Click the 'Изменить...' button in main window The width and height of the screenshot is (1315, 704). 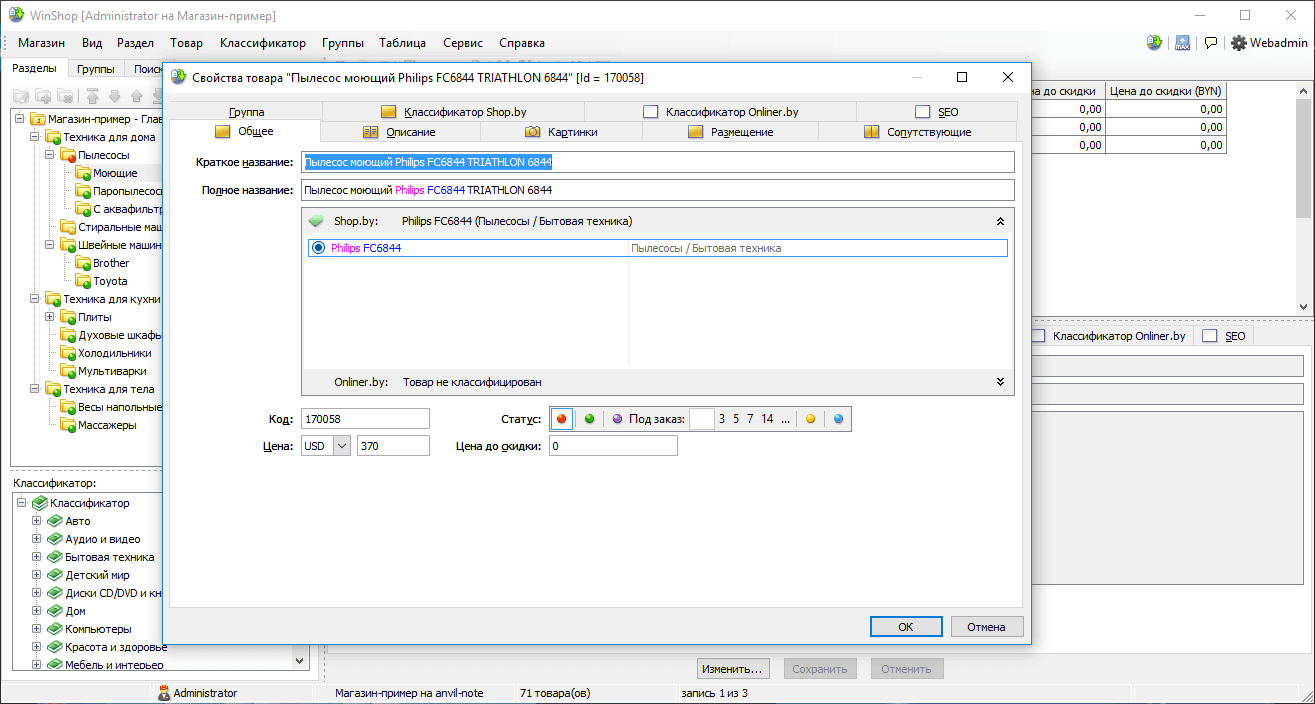click(733, 669)
